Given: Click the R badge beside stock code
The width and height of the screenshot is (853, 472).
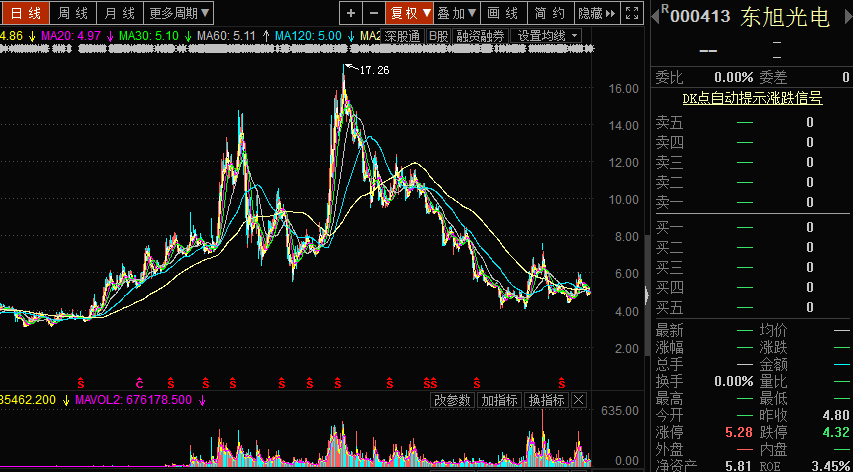Looking at the screenshot, I should 666,7.
